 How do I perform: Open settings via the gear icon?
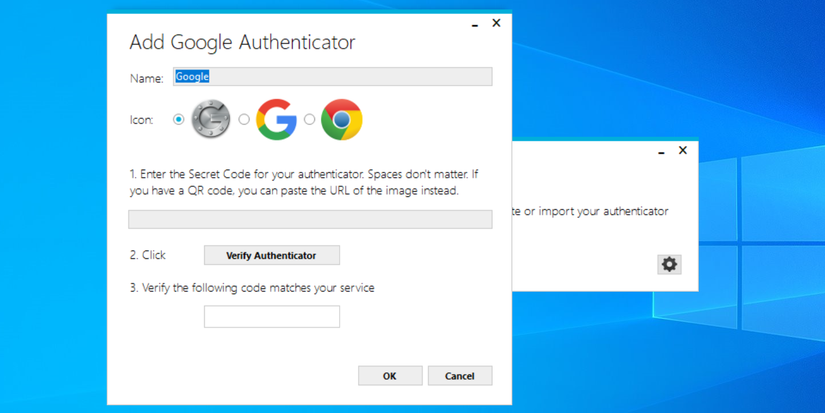(669, 264)
